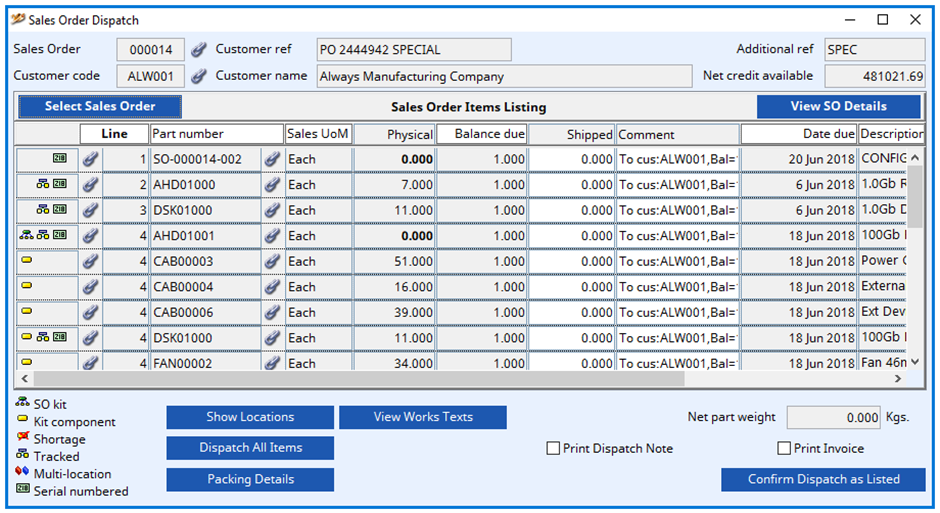Screen dimensions: 940x513
Task: Click status icons on DSK01000 line 3 row
Action: [x=49, y=210]
